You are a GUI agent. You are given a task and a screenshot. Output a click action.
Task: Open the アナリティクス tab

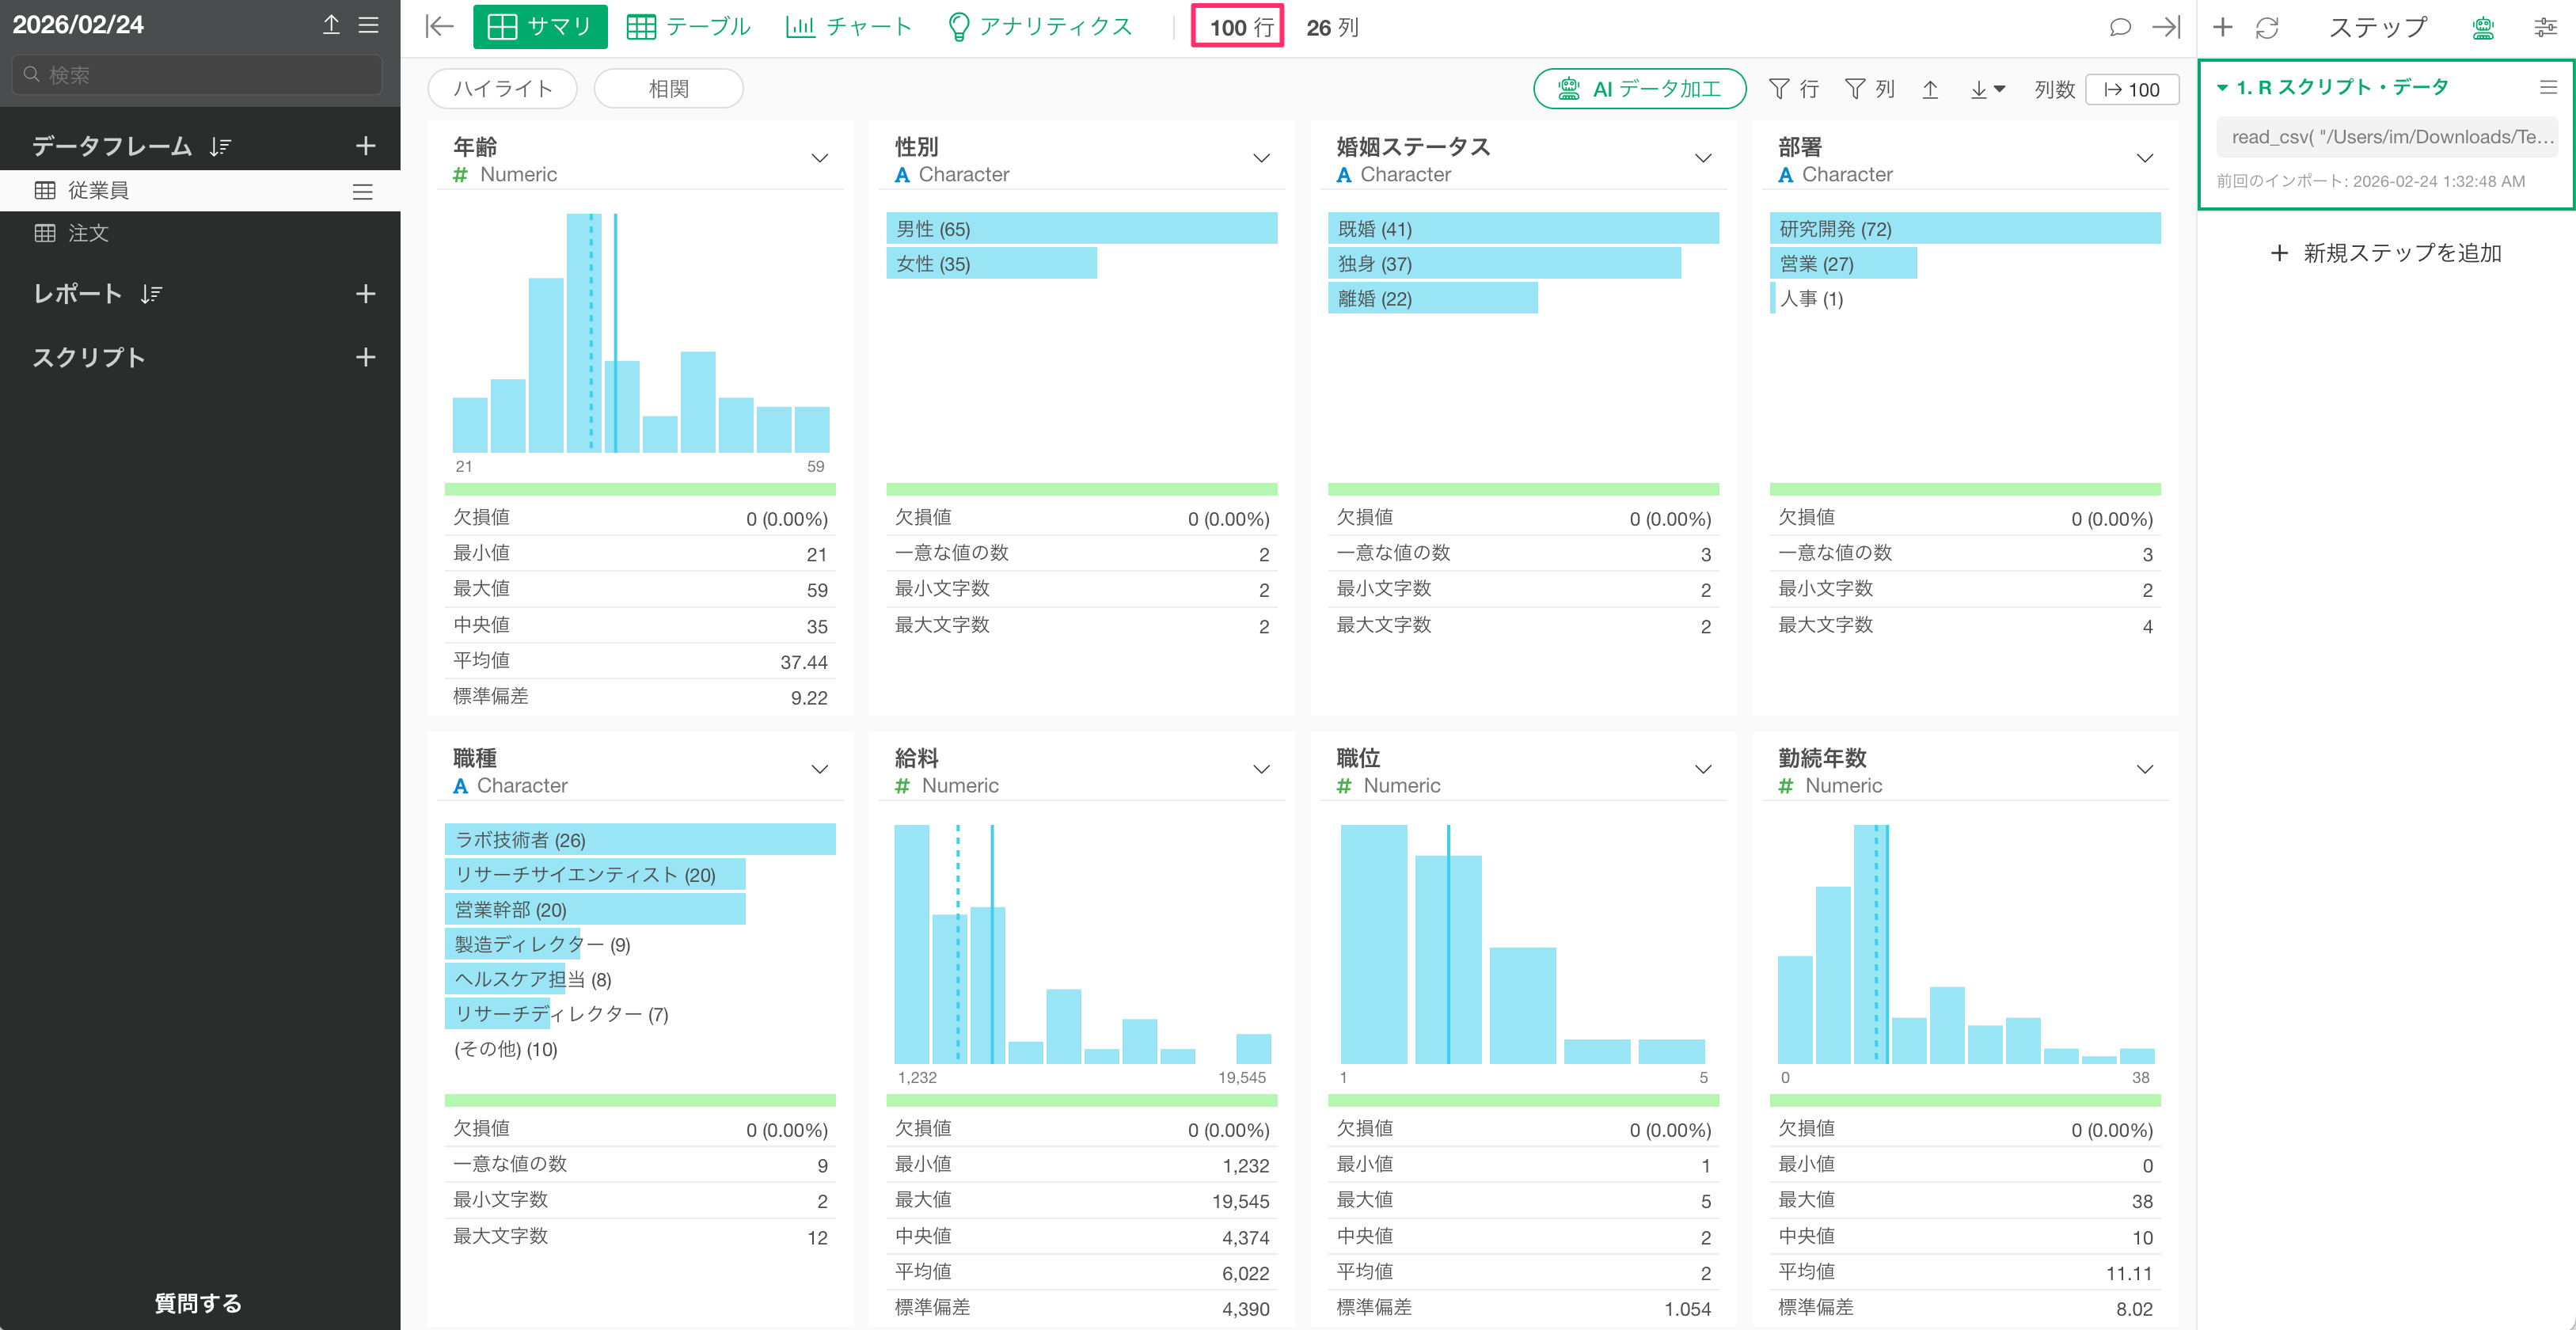(1040, 27)
